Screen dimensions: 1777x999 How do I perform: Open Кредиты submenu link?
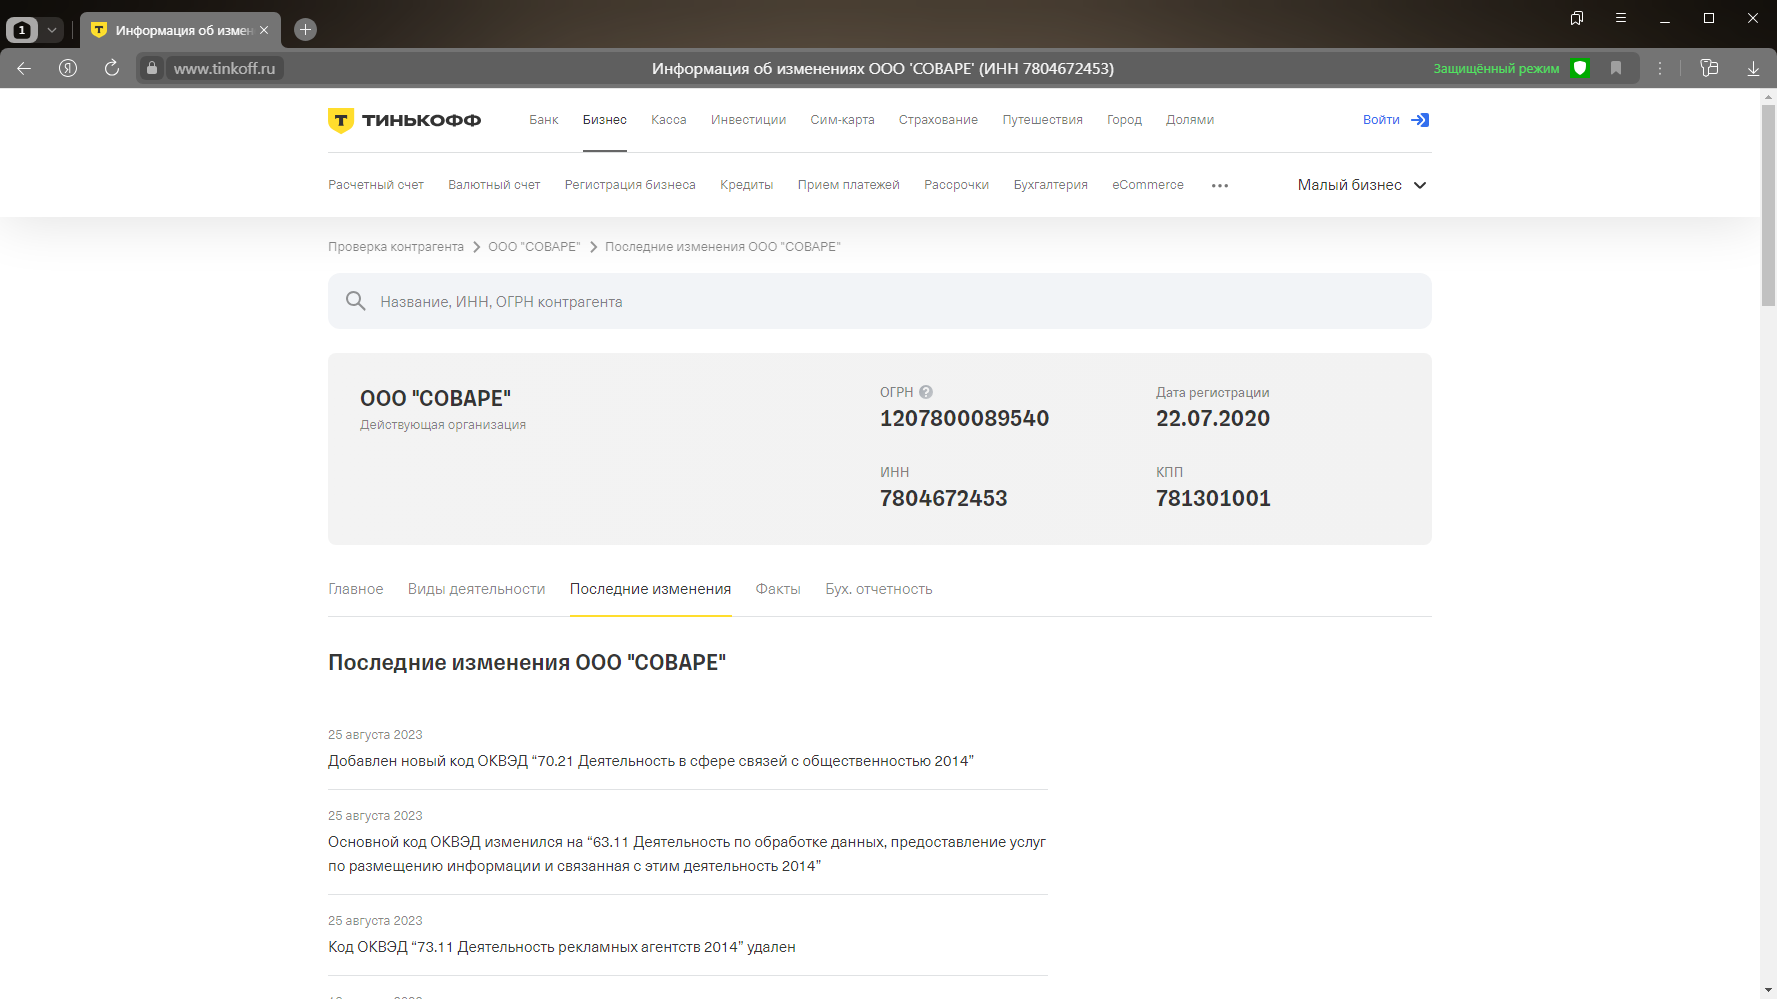coord(746,185)
